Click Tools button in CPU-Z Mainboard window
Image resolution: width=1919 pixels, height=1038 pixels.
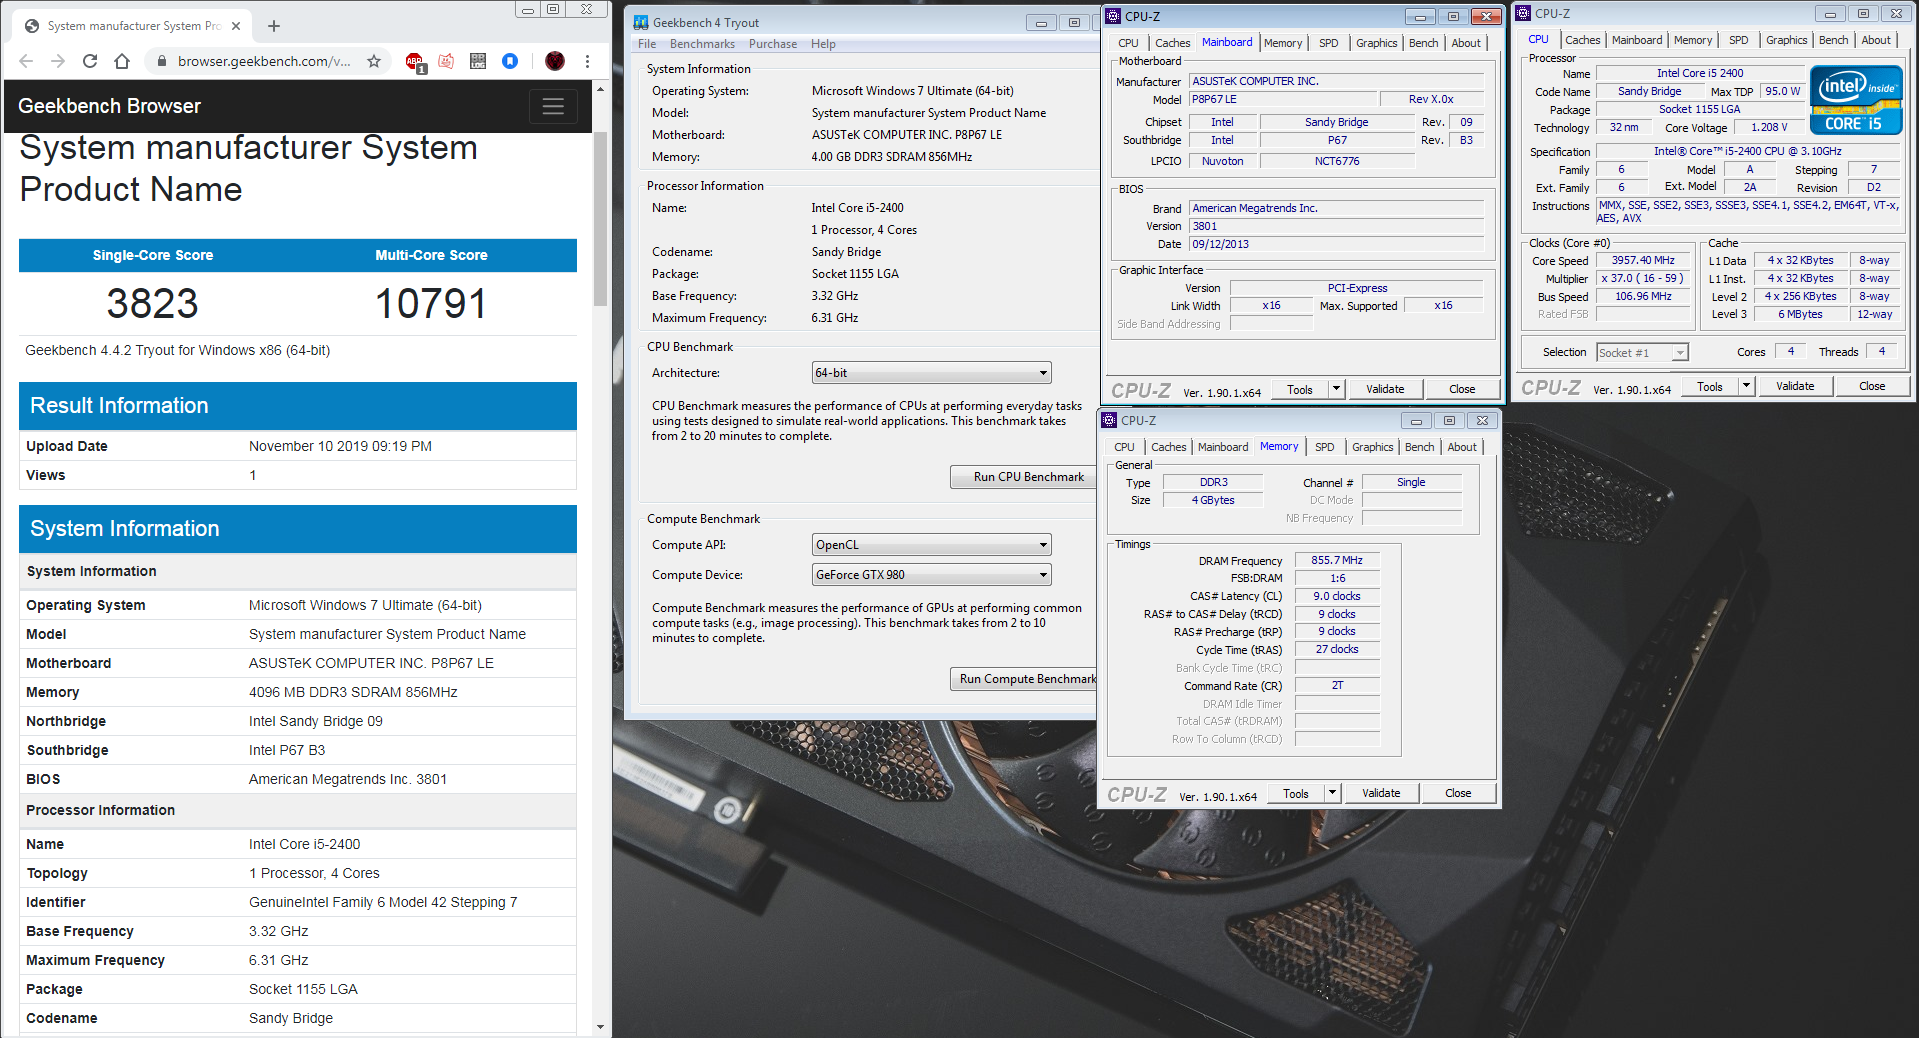(1300, 389)
